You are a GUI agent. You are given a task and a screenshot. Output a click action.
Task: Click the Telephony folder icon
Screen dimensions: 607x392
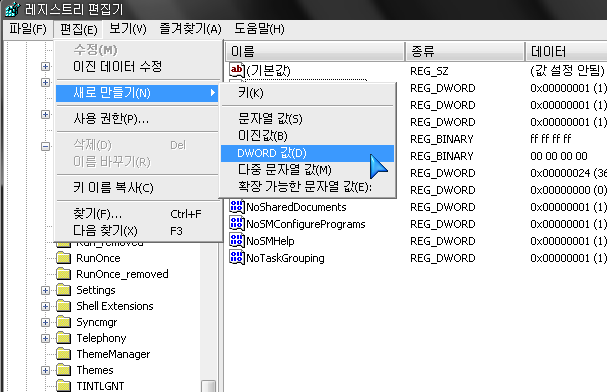click(63, 338)
